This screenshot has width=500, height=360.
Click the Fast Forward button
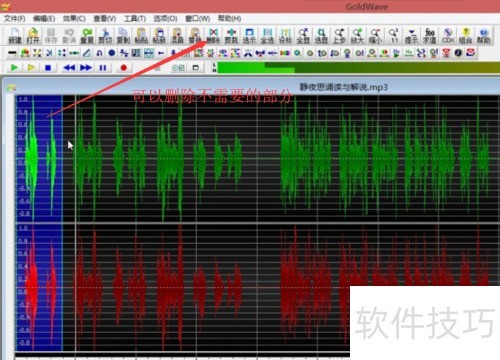pos(86,68)
